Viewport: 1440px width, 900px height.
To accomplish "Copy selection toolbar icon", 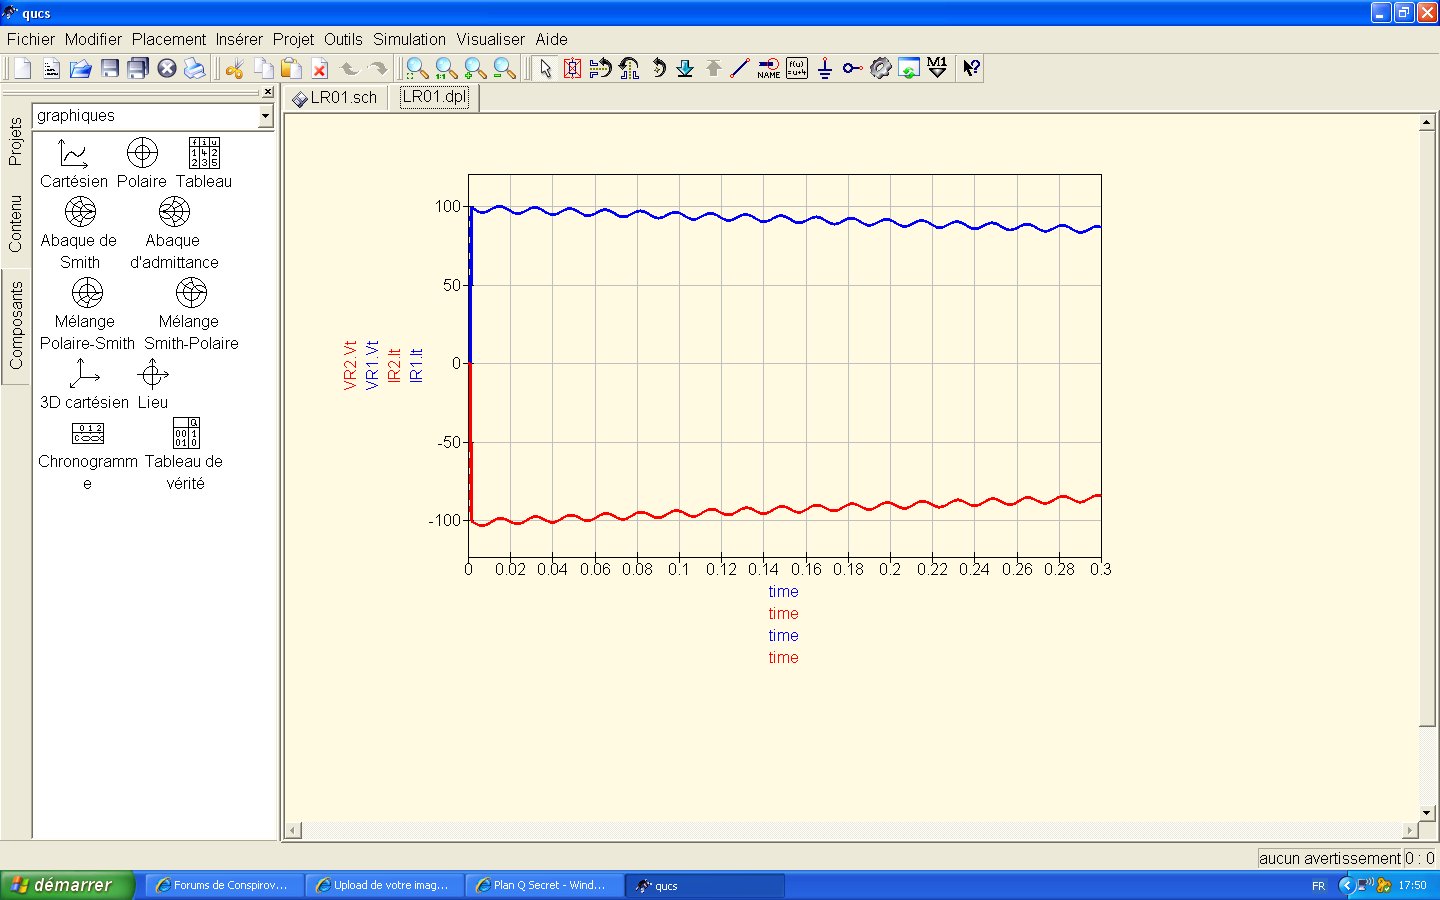I will [x=263, y=68].
